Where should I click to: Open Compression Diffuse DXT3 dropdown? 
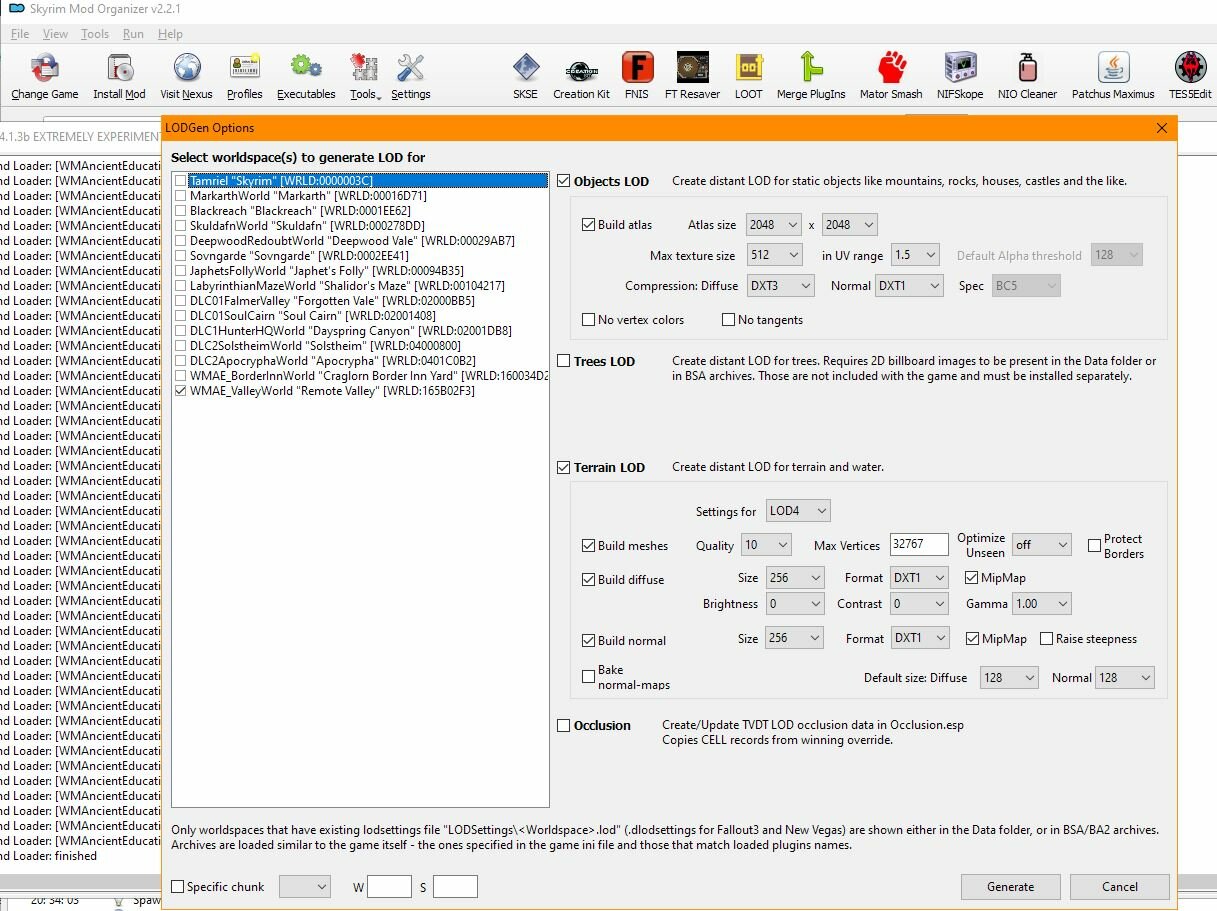click(x=781, y=286)
